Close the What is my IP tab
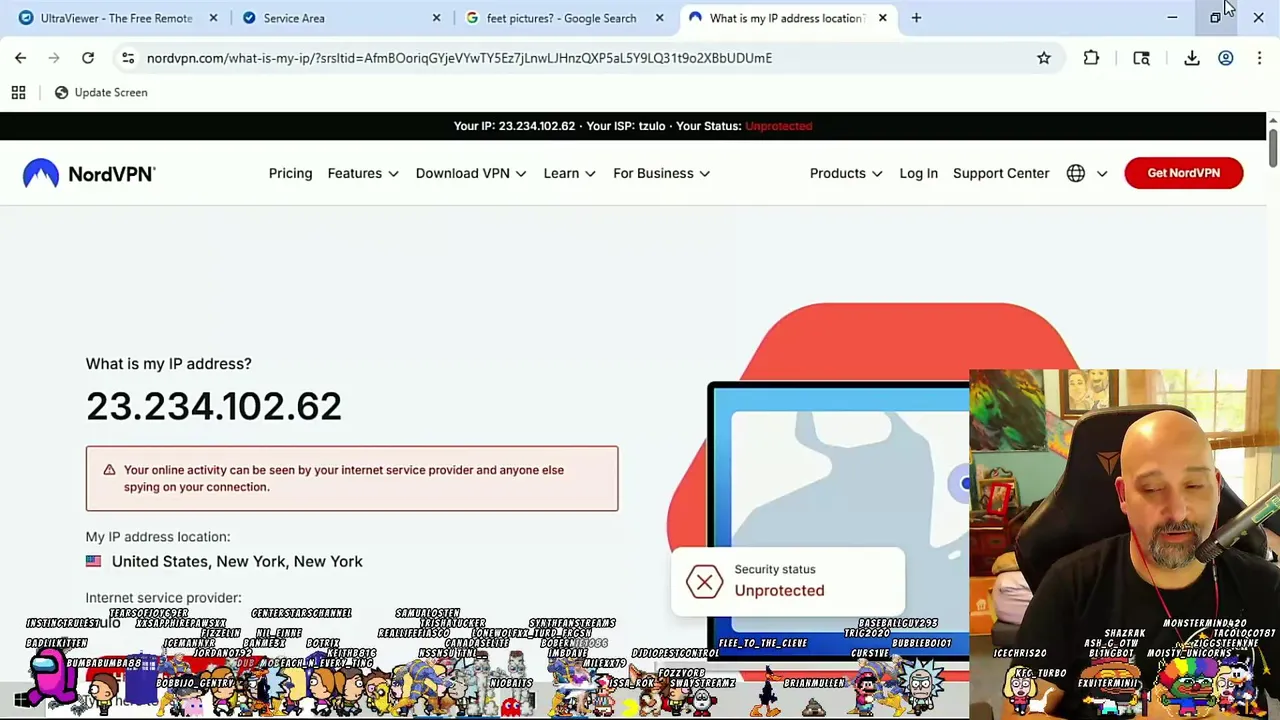The width and height of the screenshot is (1280, 720). click(882, 18)
